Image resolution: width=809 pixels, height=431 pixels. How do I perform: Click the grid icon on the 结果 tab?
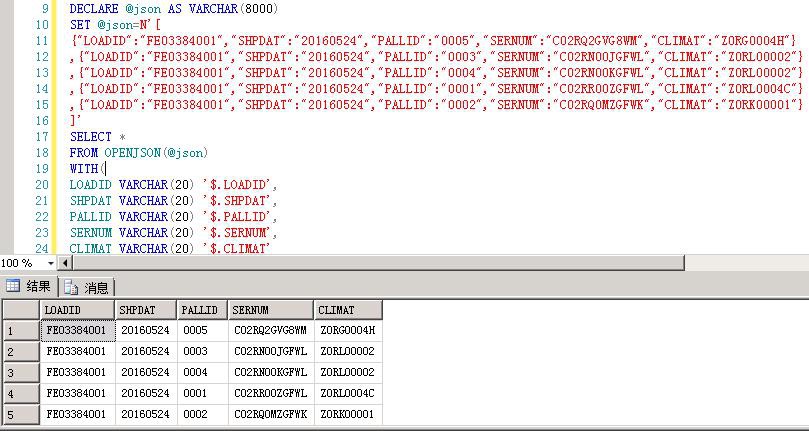pos(13,287)
